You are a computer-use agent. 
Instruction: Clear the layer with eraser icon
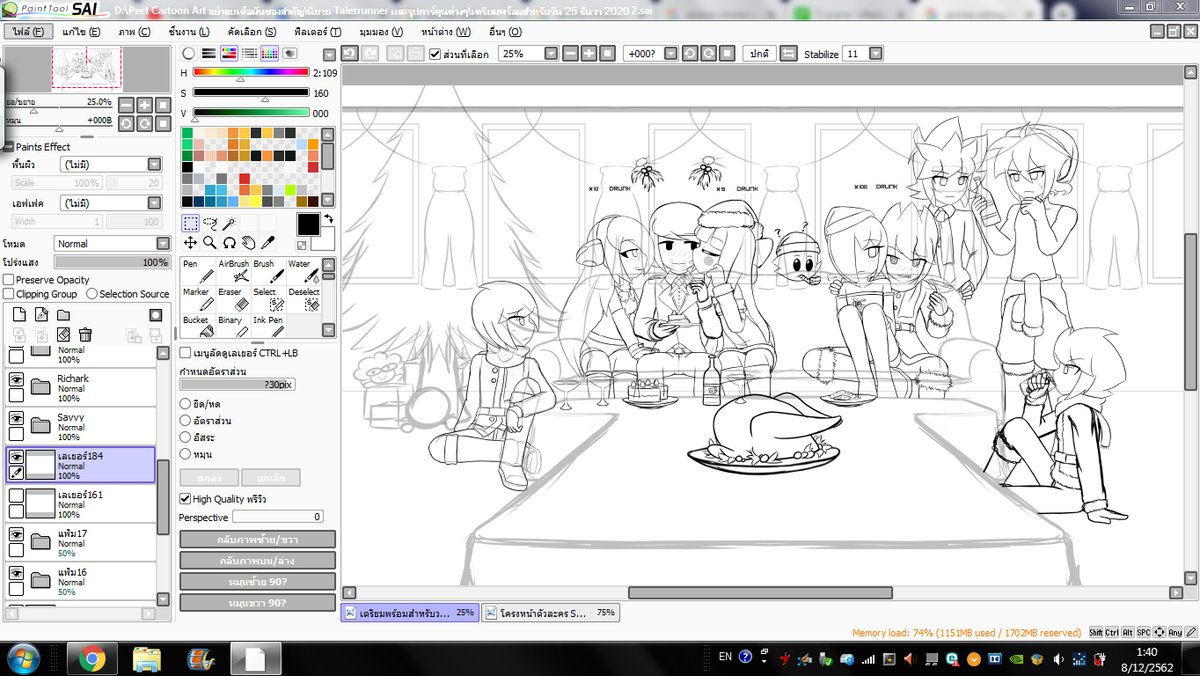click(x=63, y=334)
